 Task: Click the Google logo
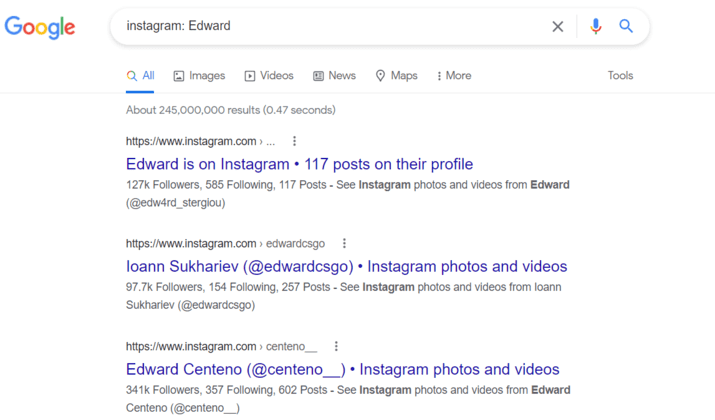click(40, 27)
